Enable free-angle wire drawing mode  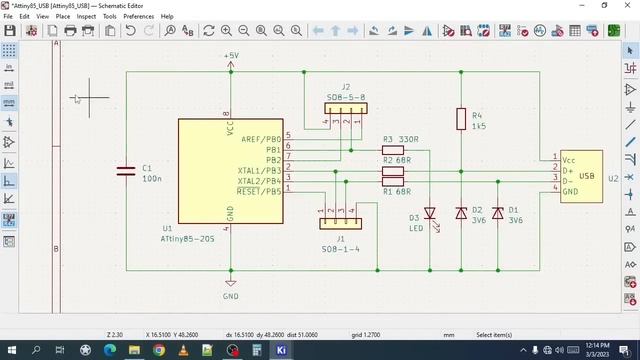click(9, 163)
